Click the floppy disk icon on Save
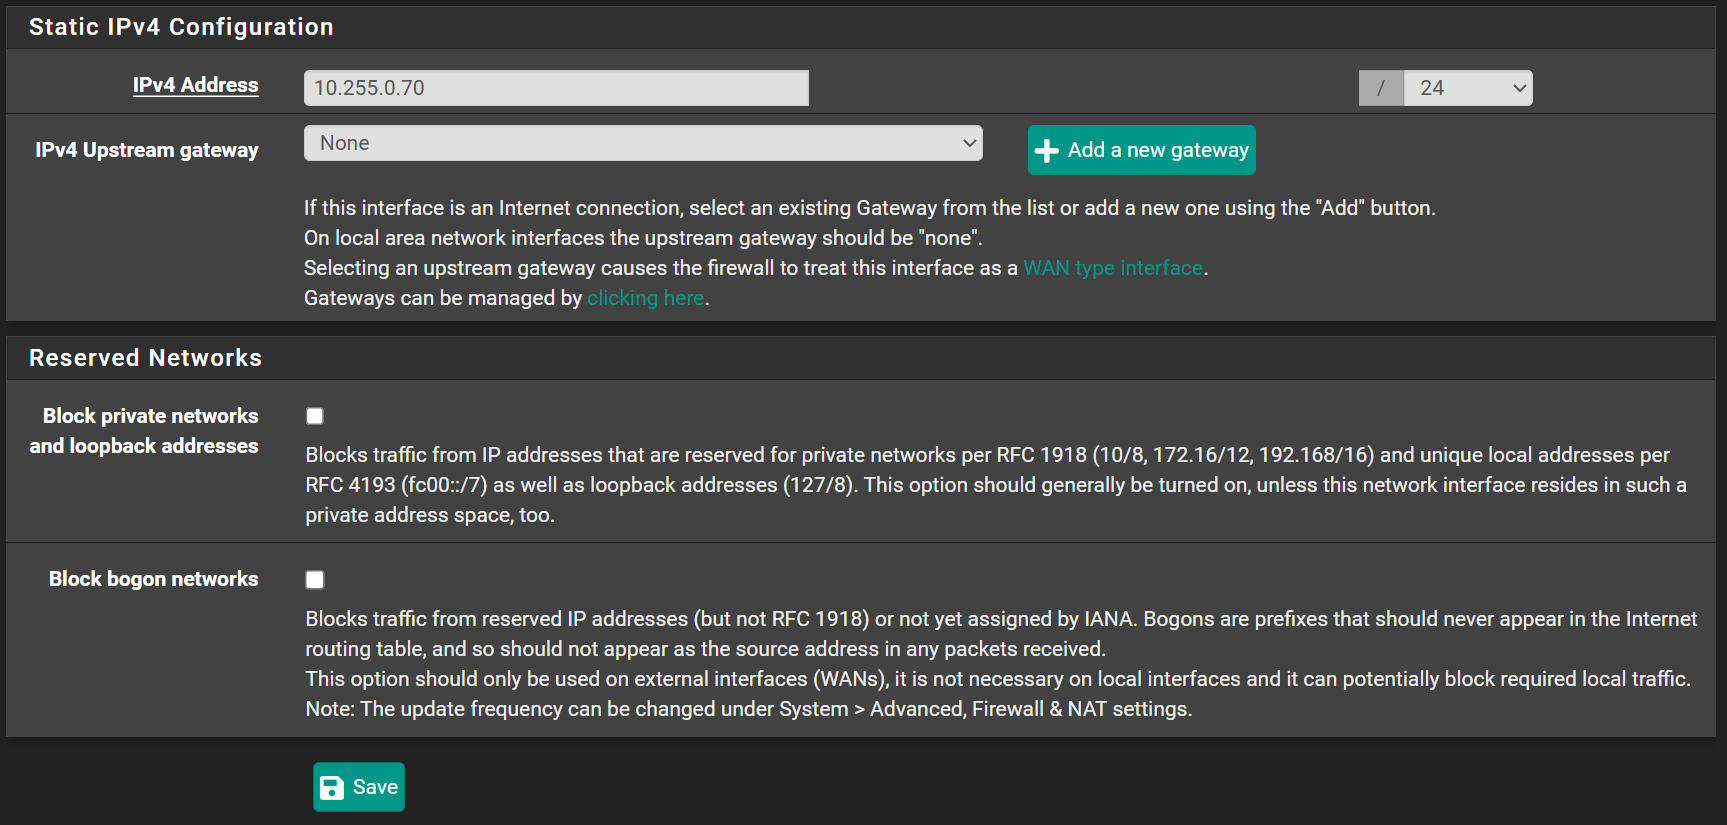Screen dimensions: 1727x825 (x=332, y=788)
